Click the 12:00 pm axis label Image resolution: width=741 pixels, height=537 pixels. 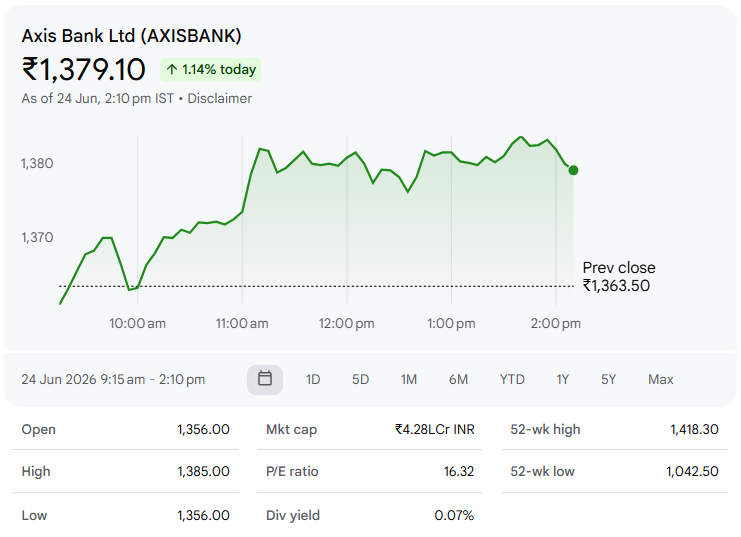(x=346, y=323)
